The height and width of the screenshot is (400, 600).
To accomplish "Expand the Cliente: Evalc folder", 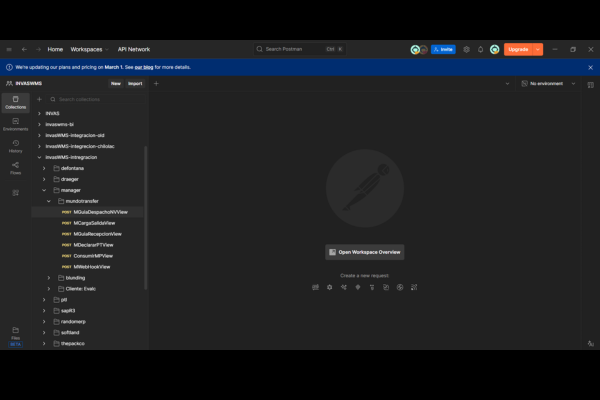I will pyautogui.click(x=49, y=289).
